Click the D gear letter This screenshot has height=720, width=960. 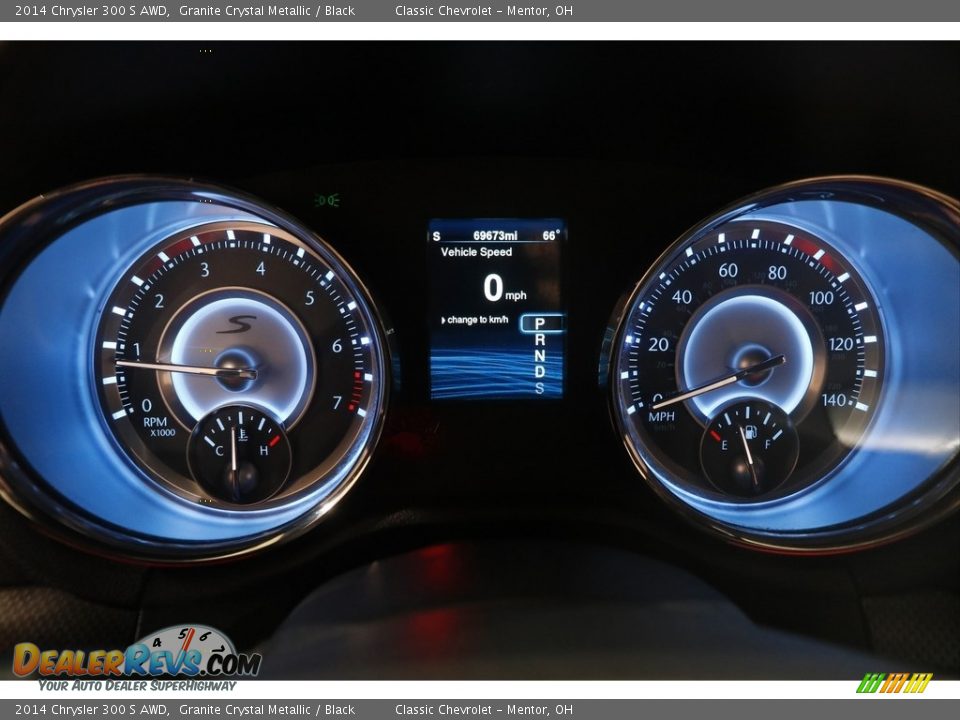tap(539, 372)
